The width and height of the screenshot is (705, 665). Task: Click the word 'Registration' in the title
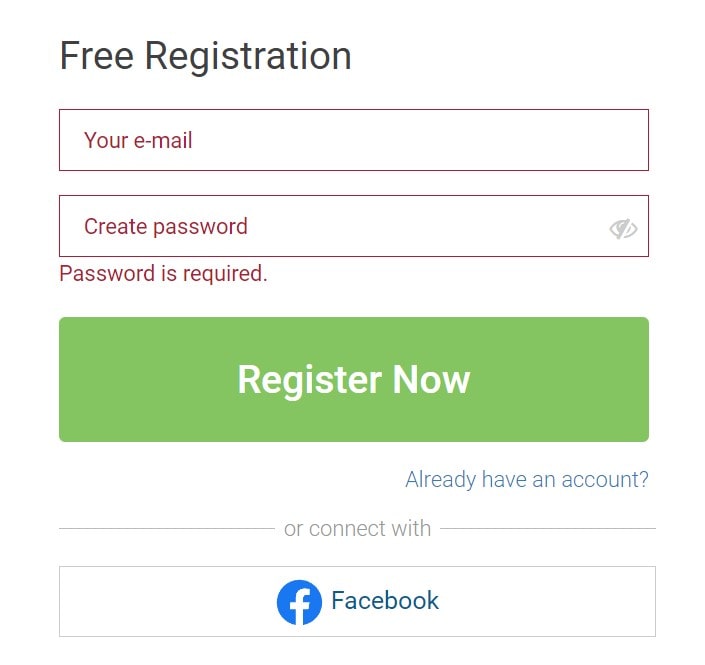pos(248,57)
